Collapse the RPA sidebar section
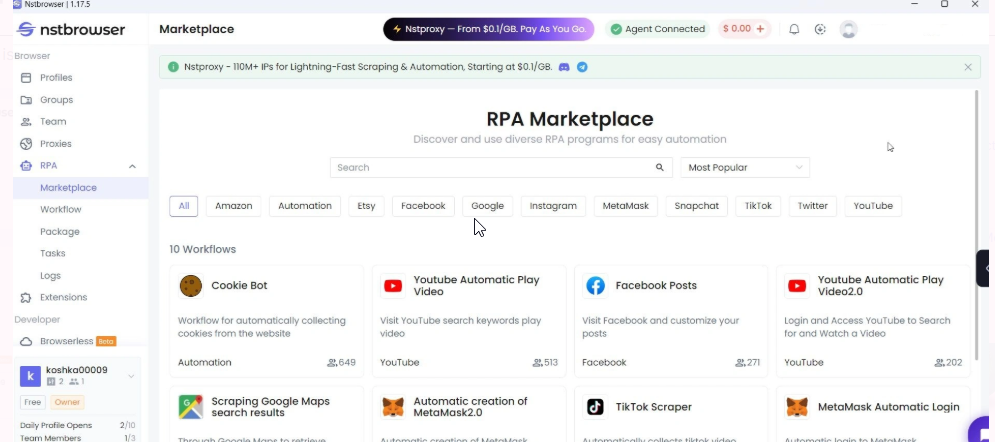Screen dimensions: 995x442 [132, 166]
